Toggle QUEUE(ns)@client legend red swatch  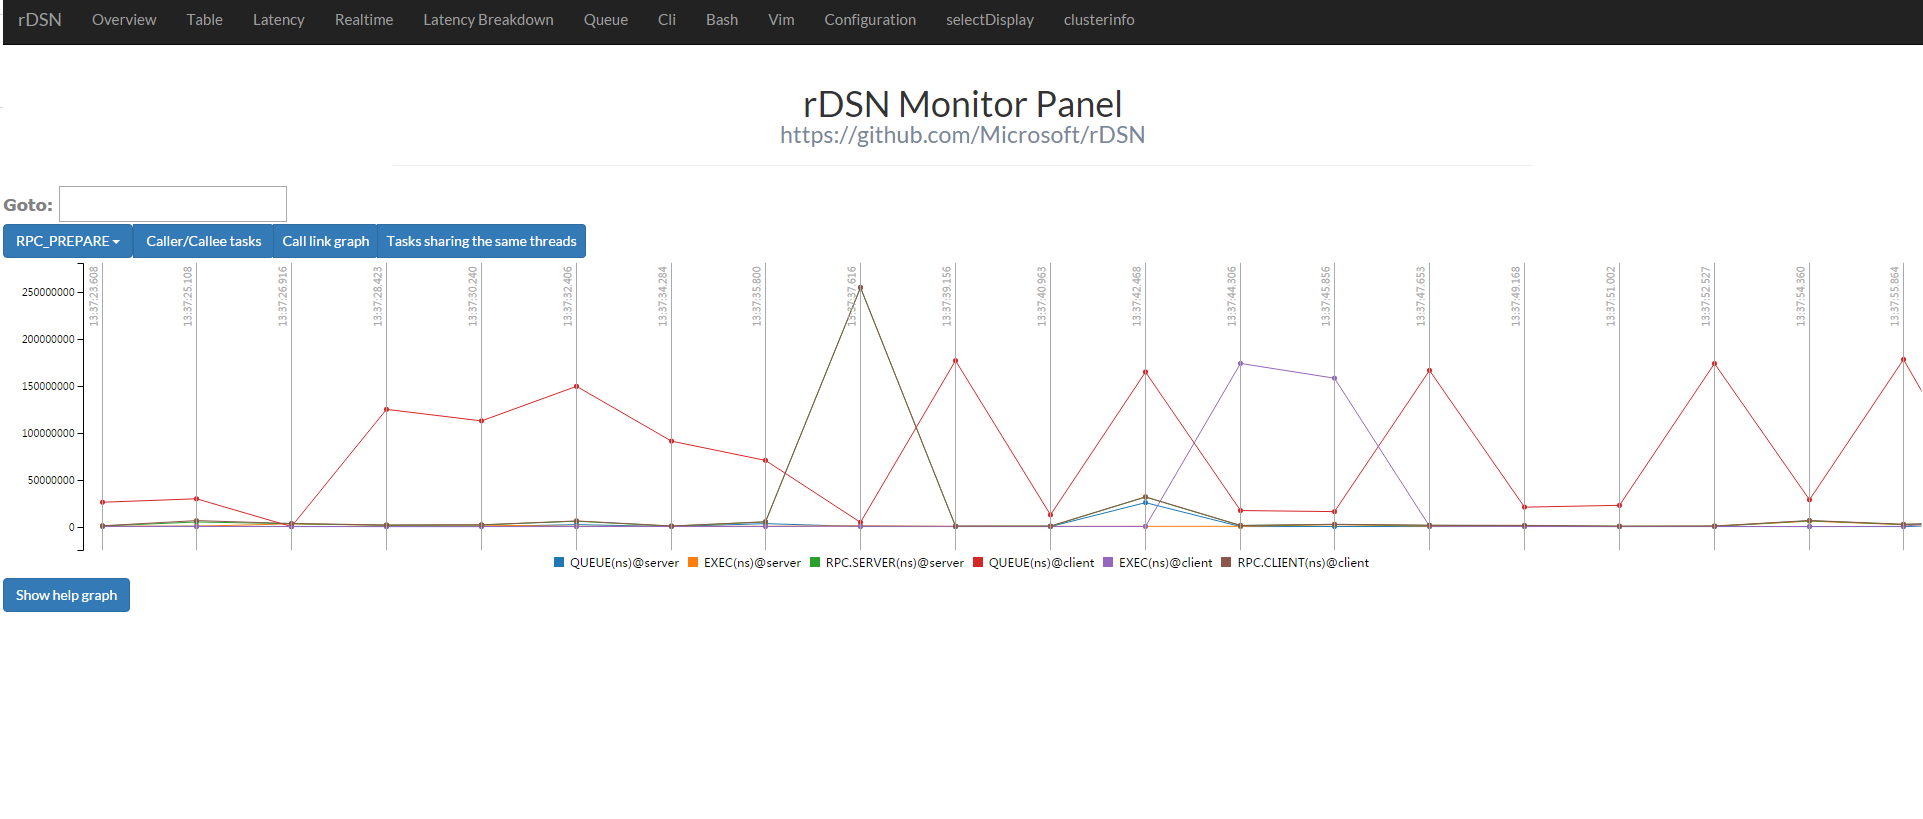tap(978, 562)
